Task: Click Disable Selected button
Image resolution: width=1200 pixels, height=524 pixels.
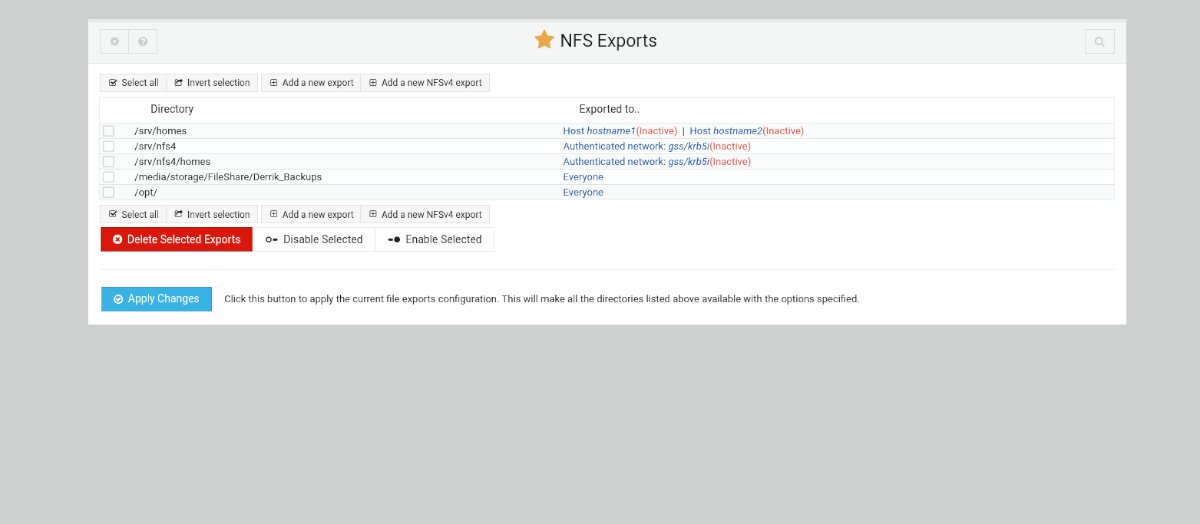Action: pyautogui.click(x=314, y=240)
